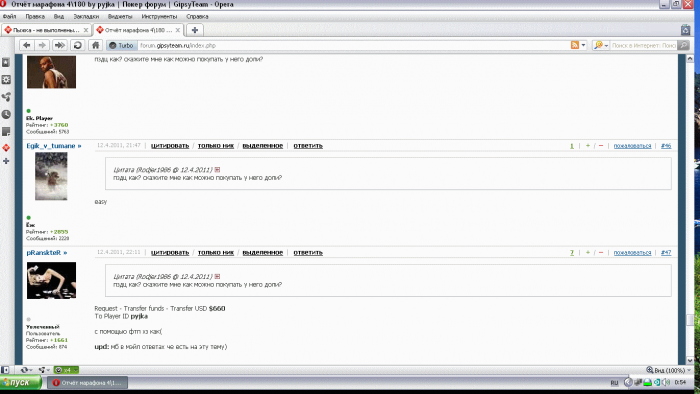Screen dimensions: 700x394
Task: Open the zoom 'Вид (100%)' dropdown
Action: (x=668, y=370)
